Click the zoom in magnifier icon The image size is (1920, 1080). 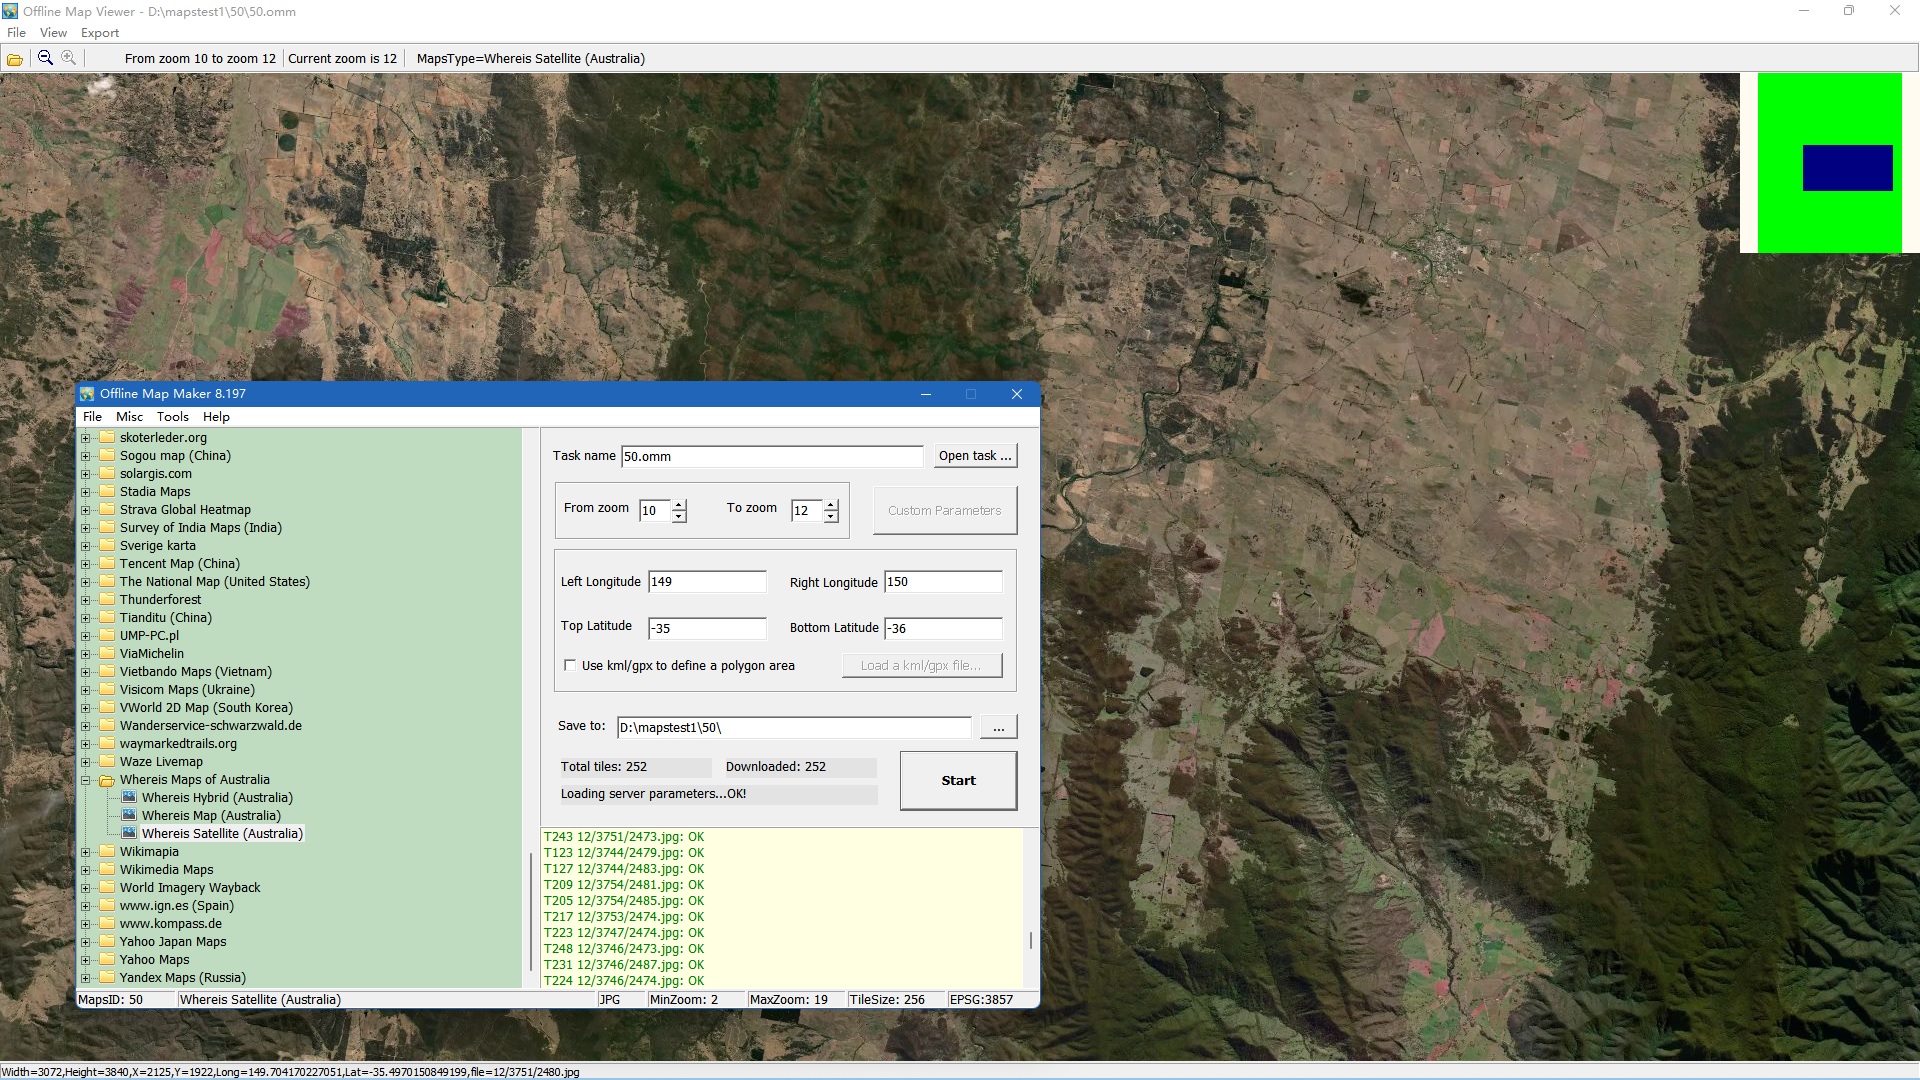tap(68, 58)
